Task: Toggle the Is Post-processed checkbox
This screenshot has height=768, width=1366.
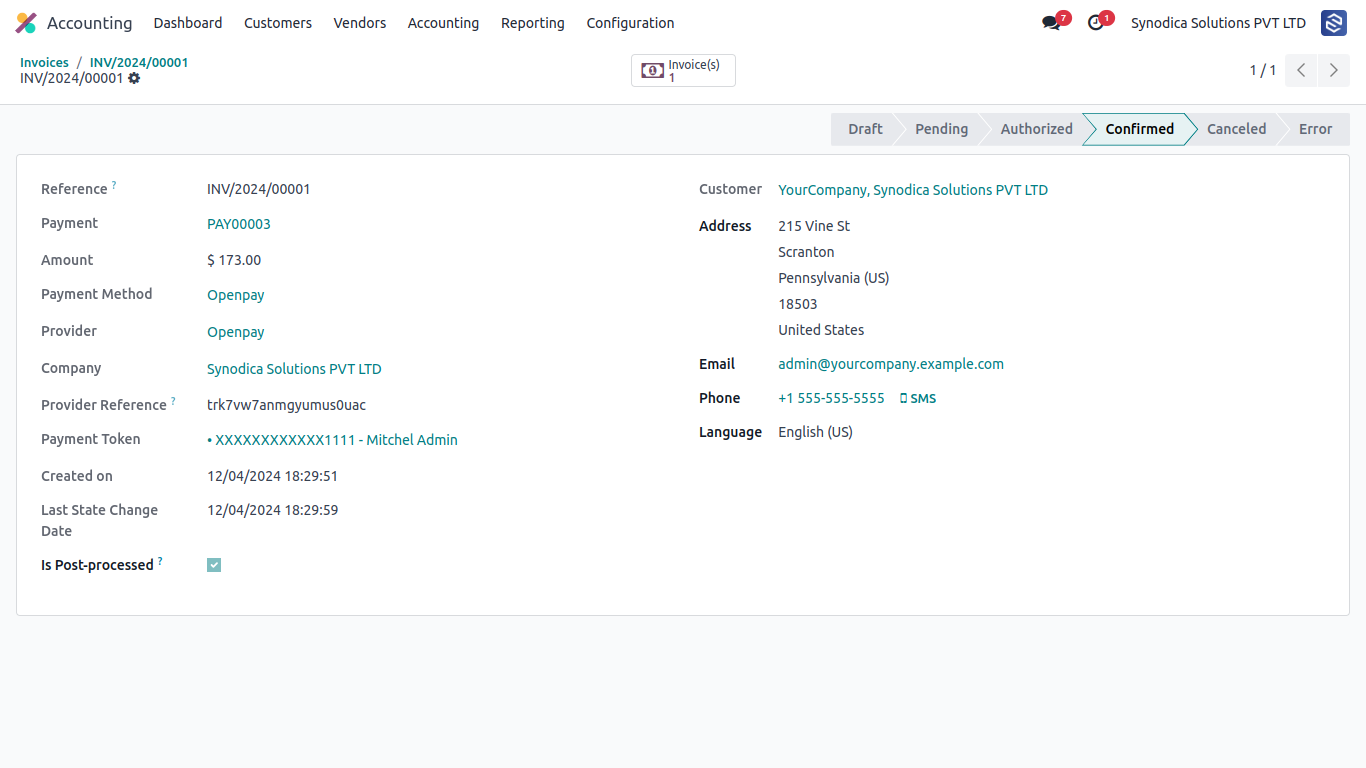Action: (214, 565)
